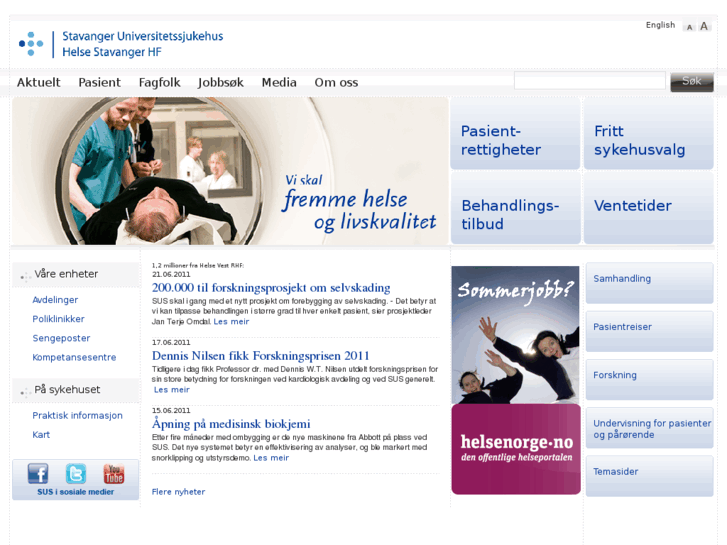
Task: Open article Dennis Nilsen fikk Forskningsprisen 2011
Action: click(x=261, y=356)
